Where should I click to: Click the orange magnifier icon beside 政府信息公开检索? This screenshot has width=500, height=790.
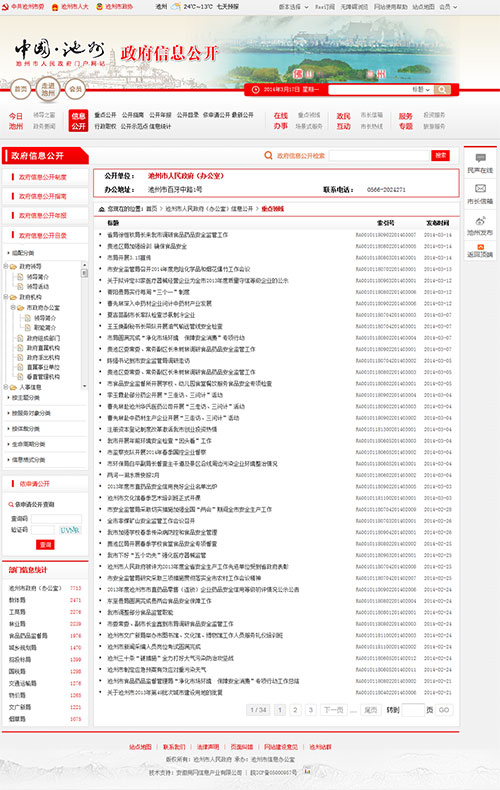(269, 156)
